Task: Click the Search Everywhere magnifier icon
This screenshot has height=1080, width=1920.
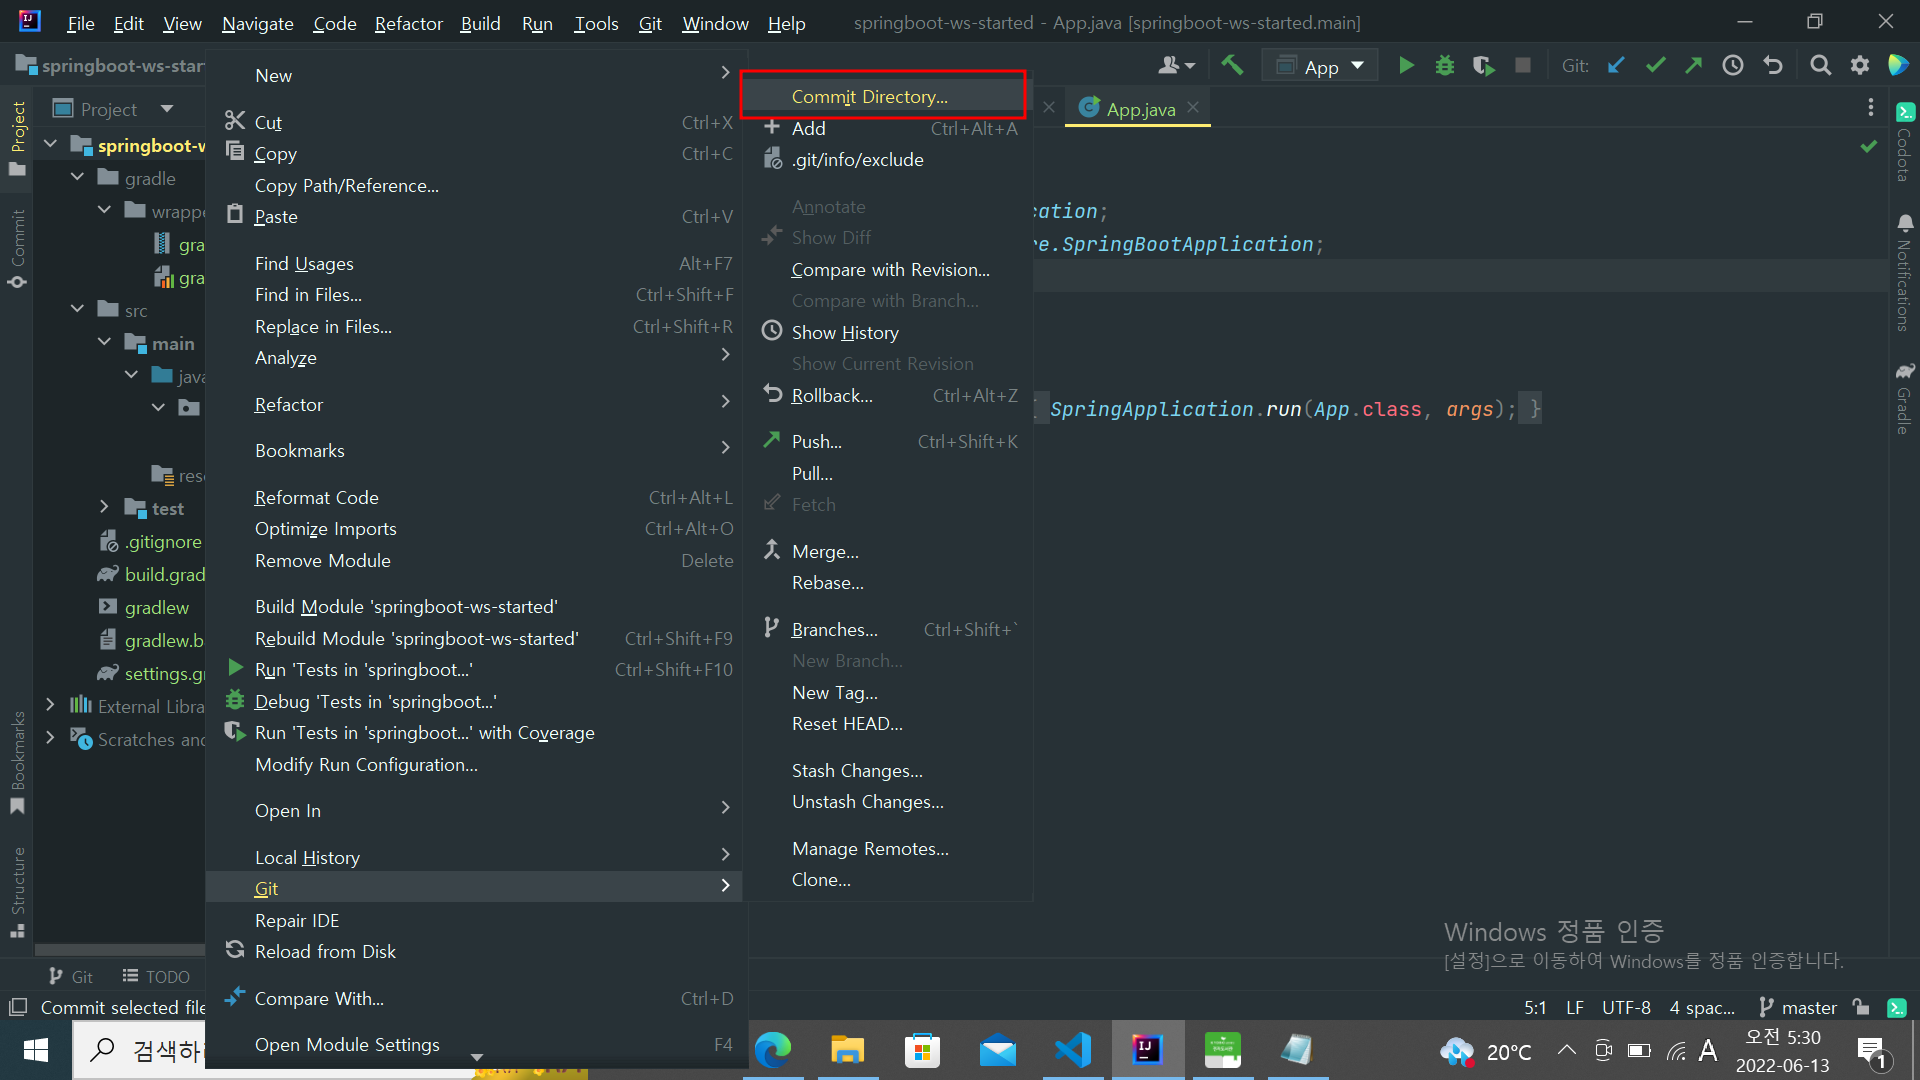Action: [1821, 66]
